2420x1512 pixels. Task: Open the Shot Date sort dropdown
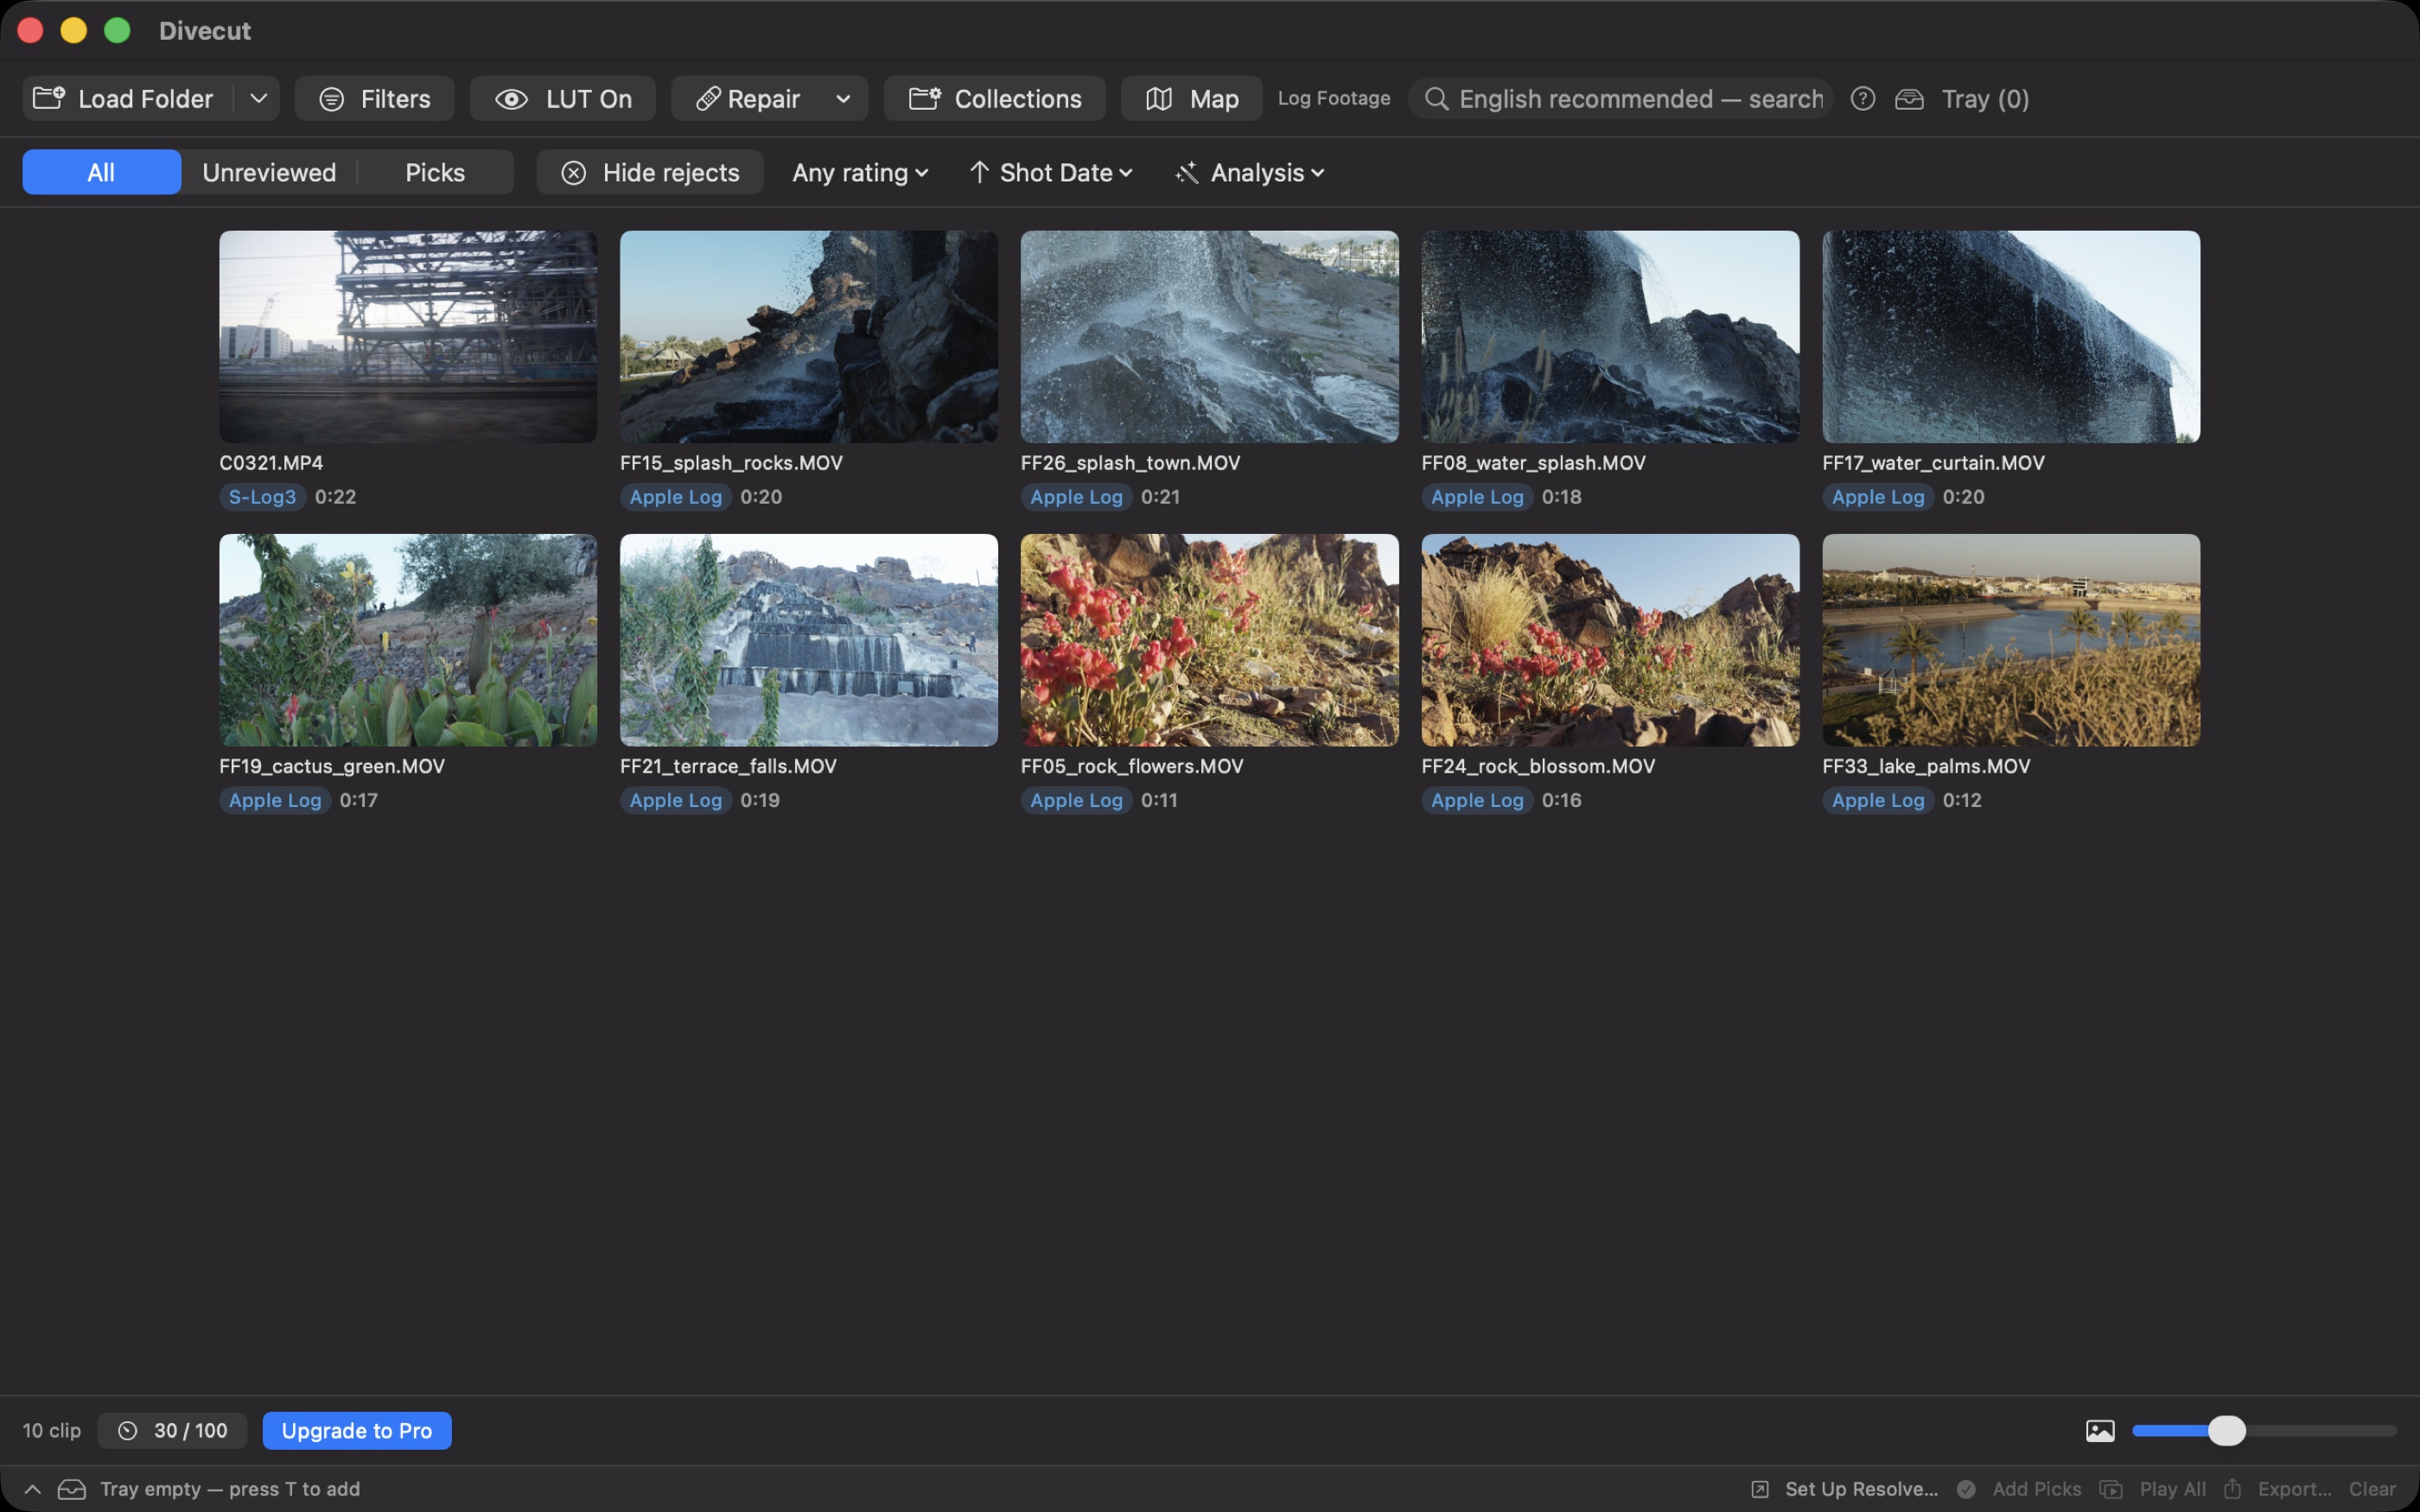1051,172
